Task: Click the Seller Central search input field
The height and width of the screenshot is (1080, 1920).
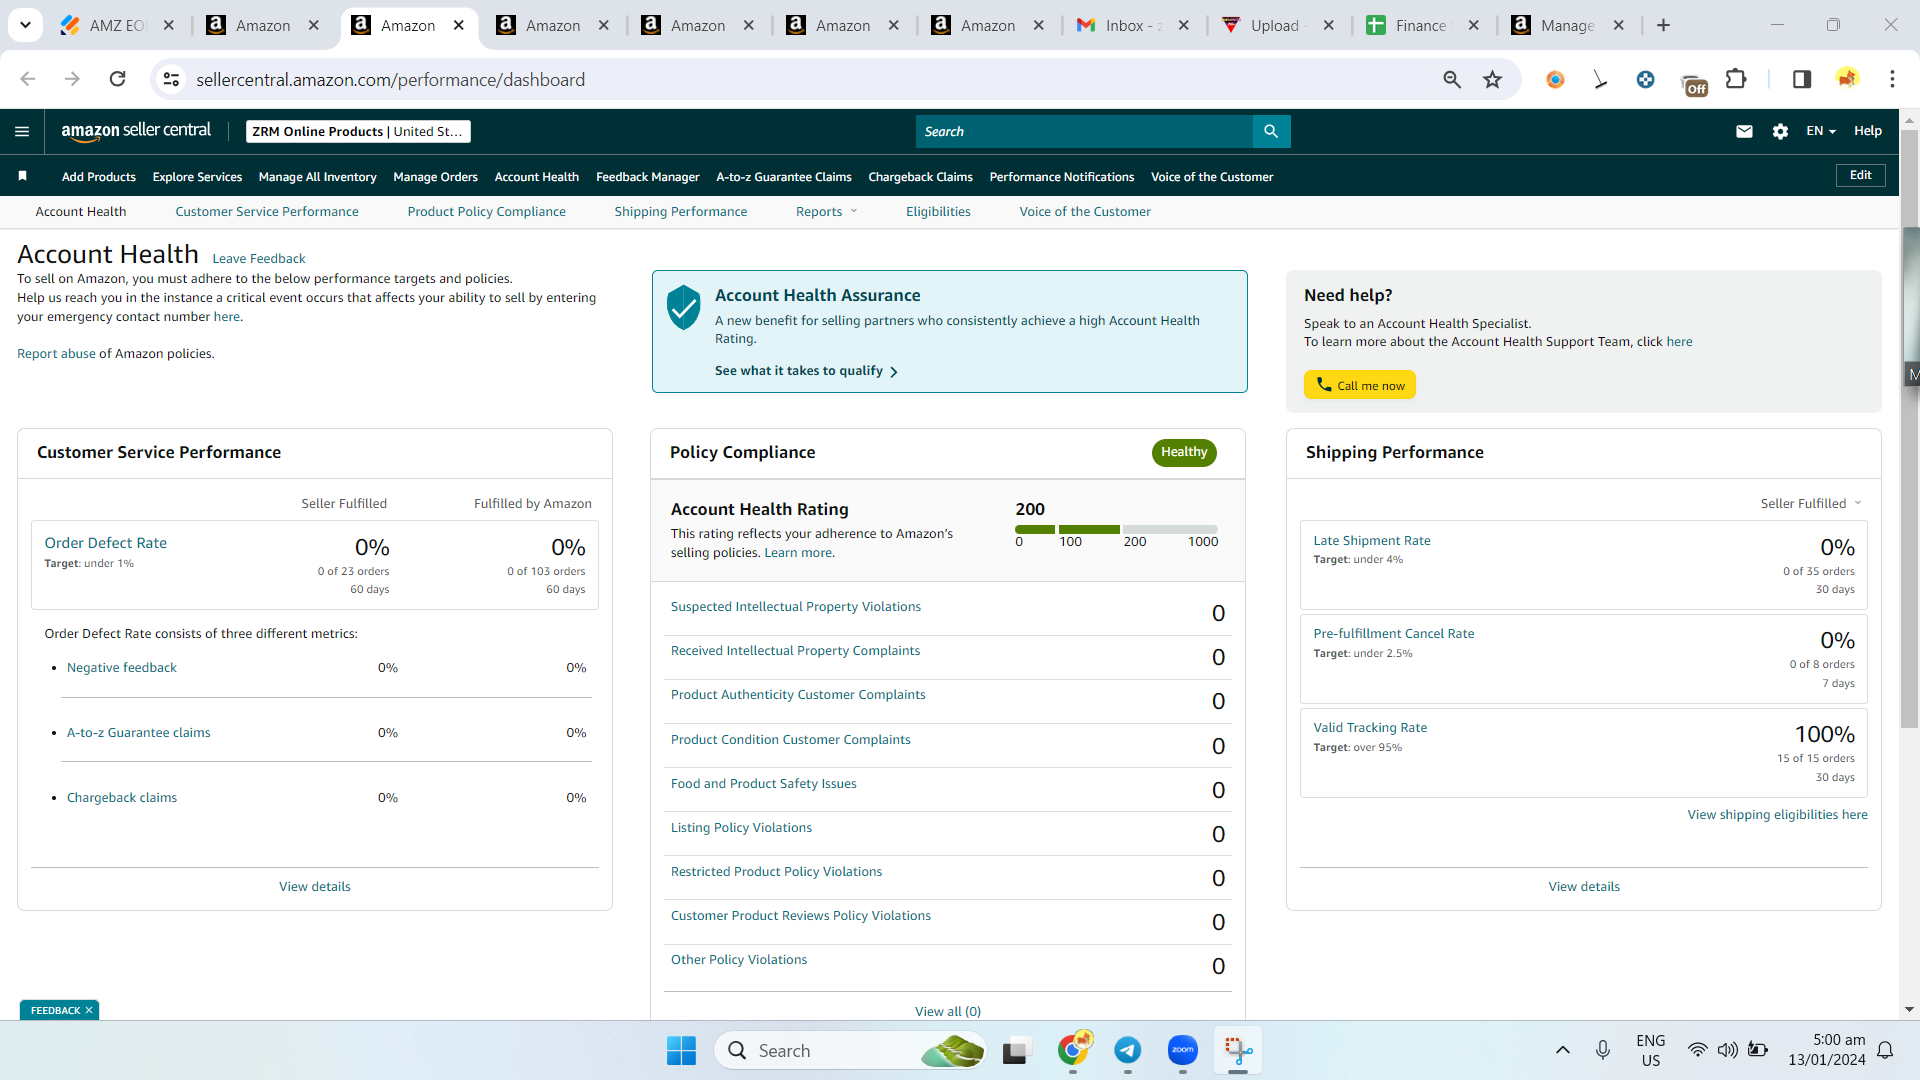Action: pyautogui.click(x=1084, y=131)
